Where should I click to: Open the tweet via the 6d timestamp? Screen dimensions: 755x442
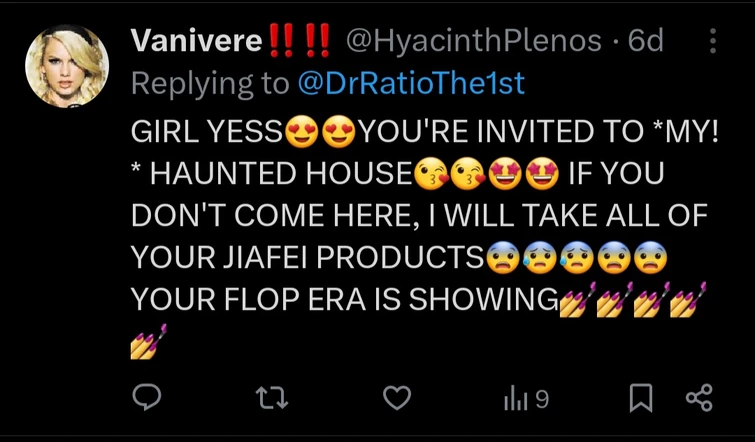(645, 40)
